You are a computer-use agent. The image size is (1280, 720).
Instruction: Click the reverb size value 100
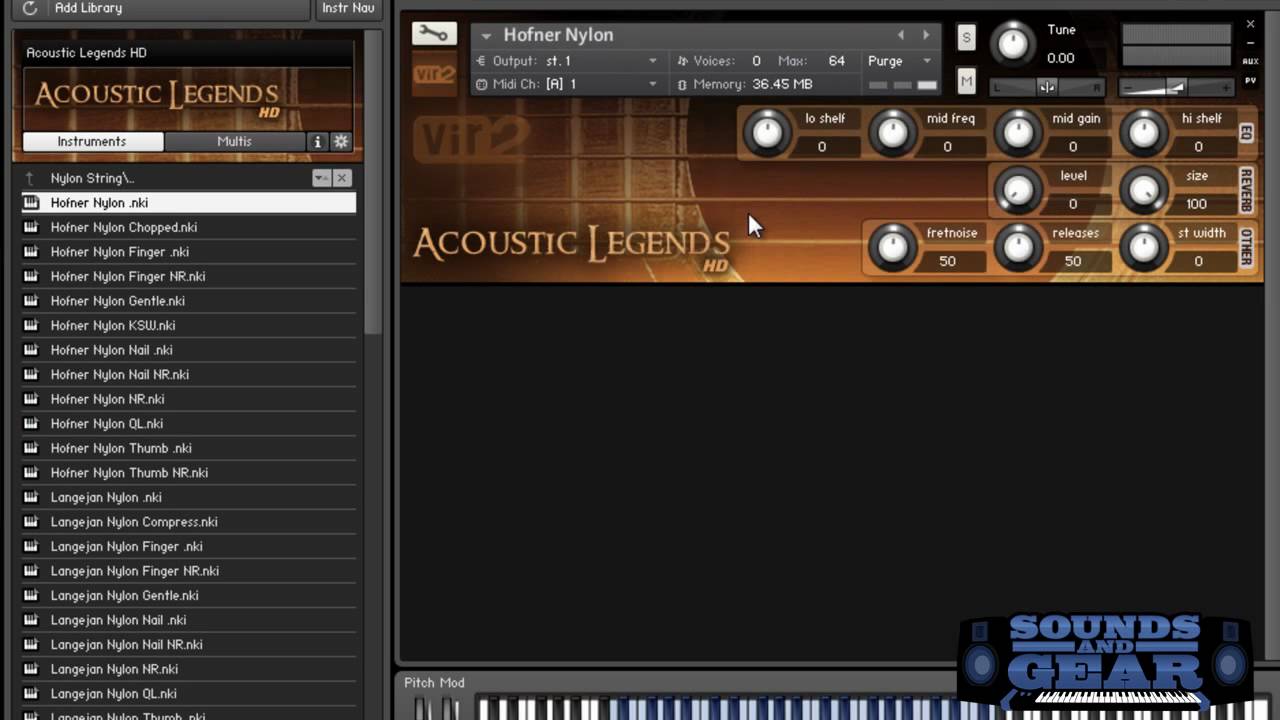click(1197, 204)
